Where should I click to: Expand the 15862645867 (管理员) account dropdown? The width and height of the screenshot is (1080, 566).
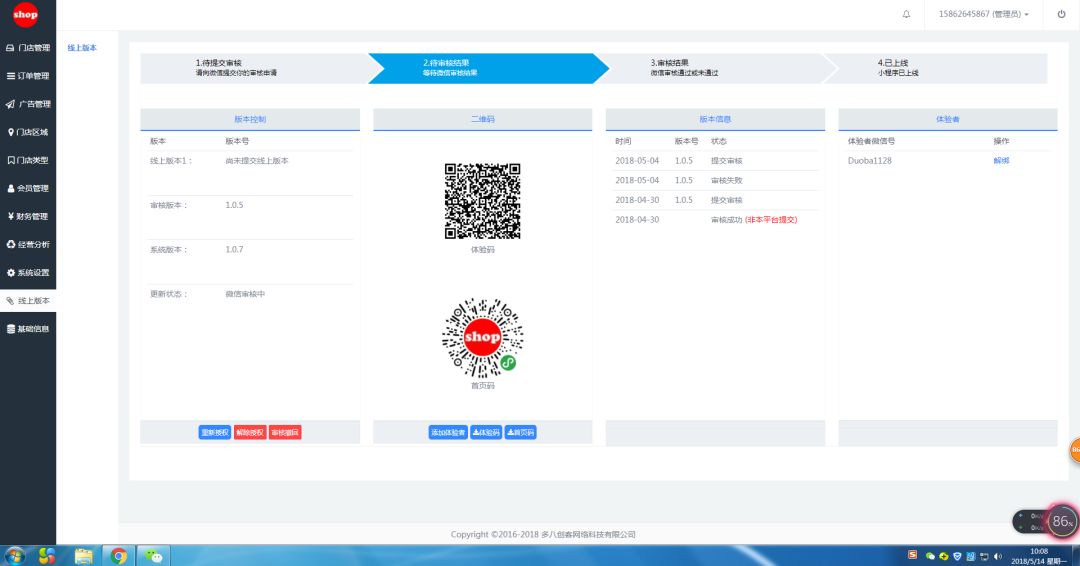tap(984, 14)
